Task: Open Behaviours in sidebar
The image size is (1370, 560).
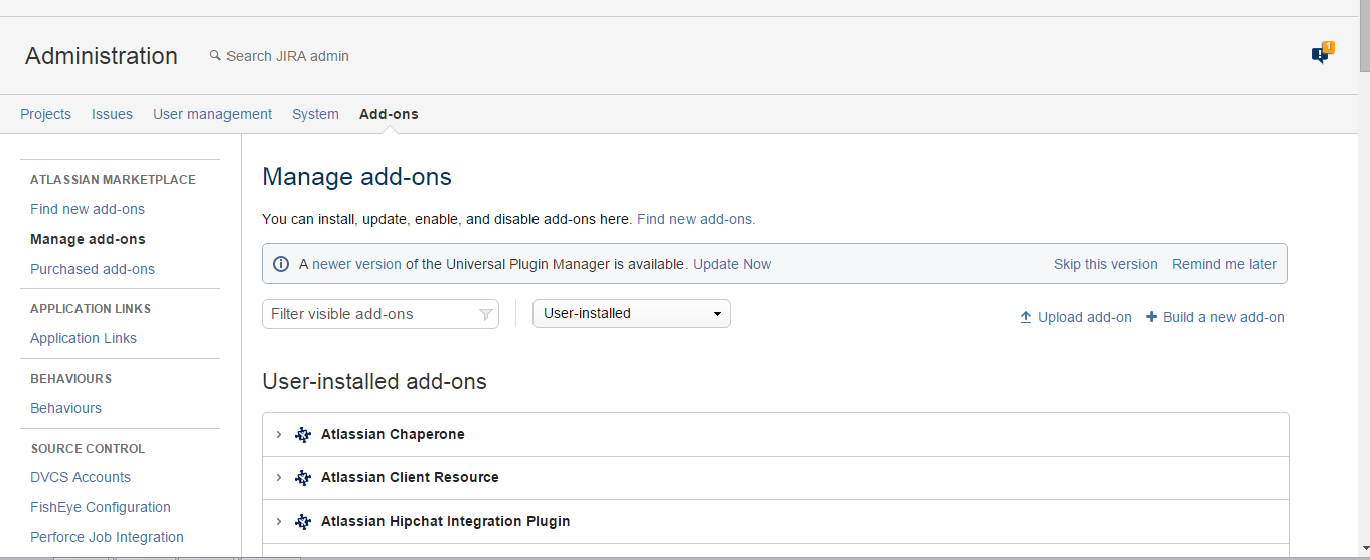Action: point(66,408)
